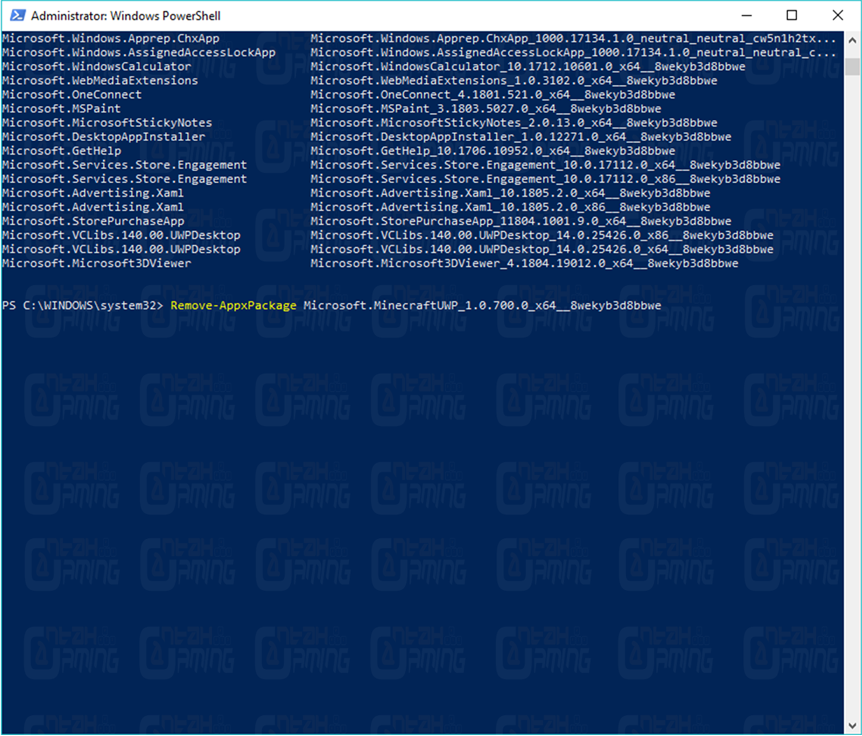Viewport: 862px width, 736px height.
Task: Click short name Microsoft.WebMediaExtensions in left column
Action: 100,81
